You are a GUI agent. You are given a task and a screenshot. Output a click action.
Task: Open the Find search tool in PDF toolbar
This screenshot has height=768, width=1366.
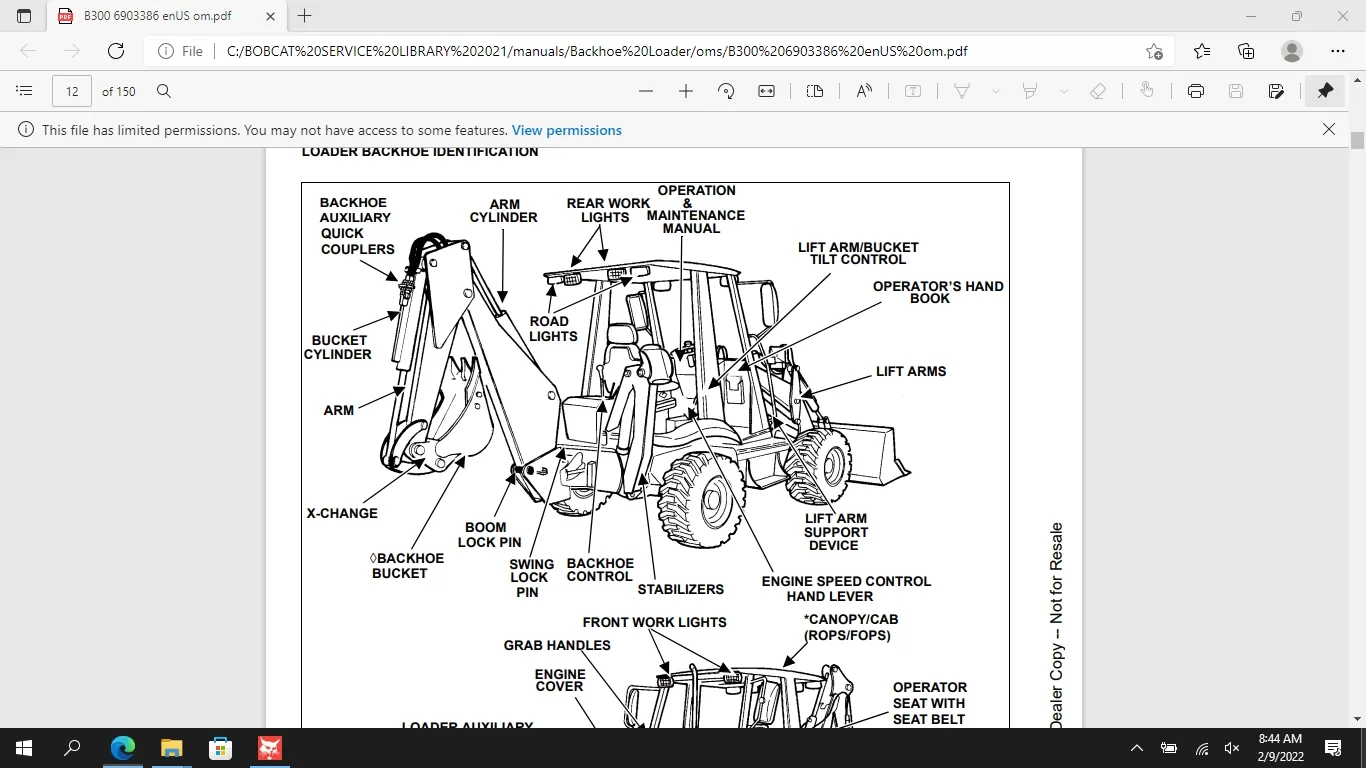[x=164, y=91]
